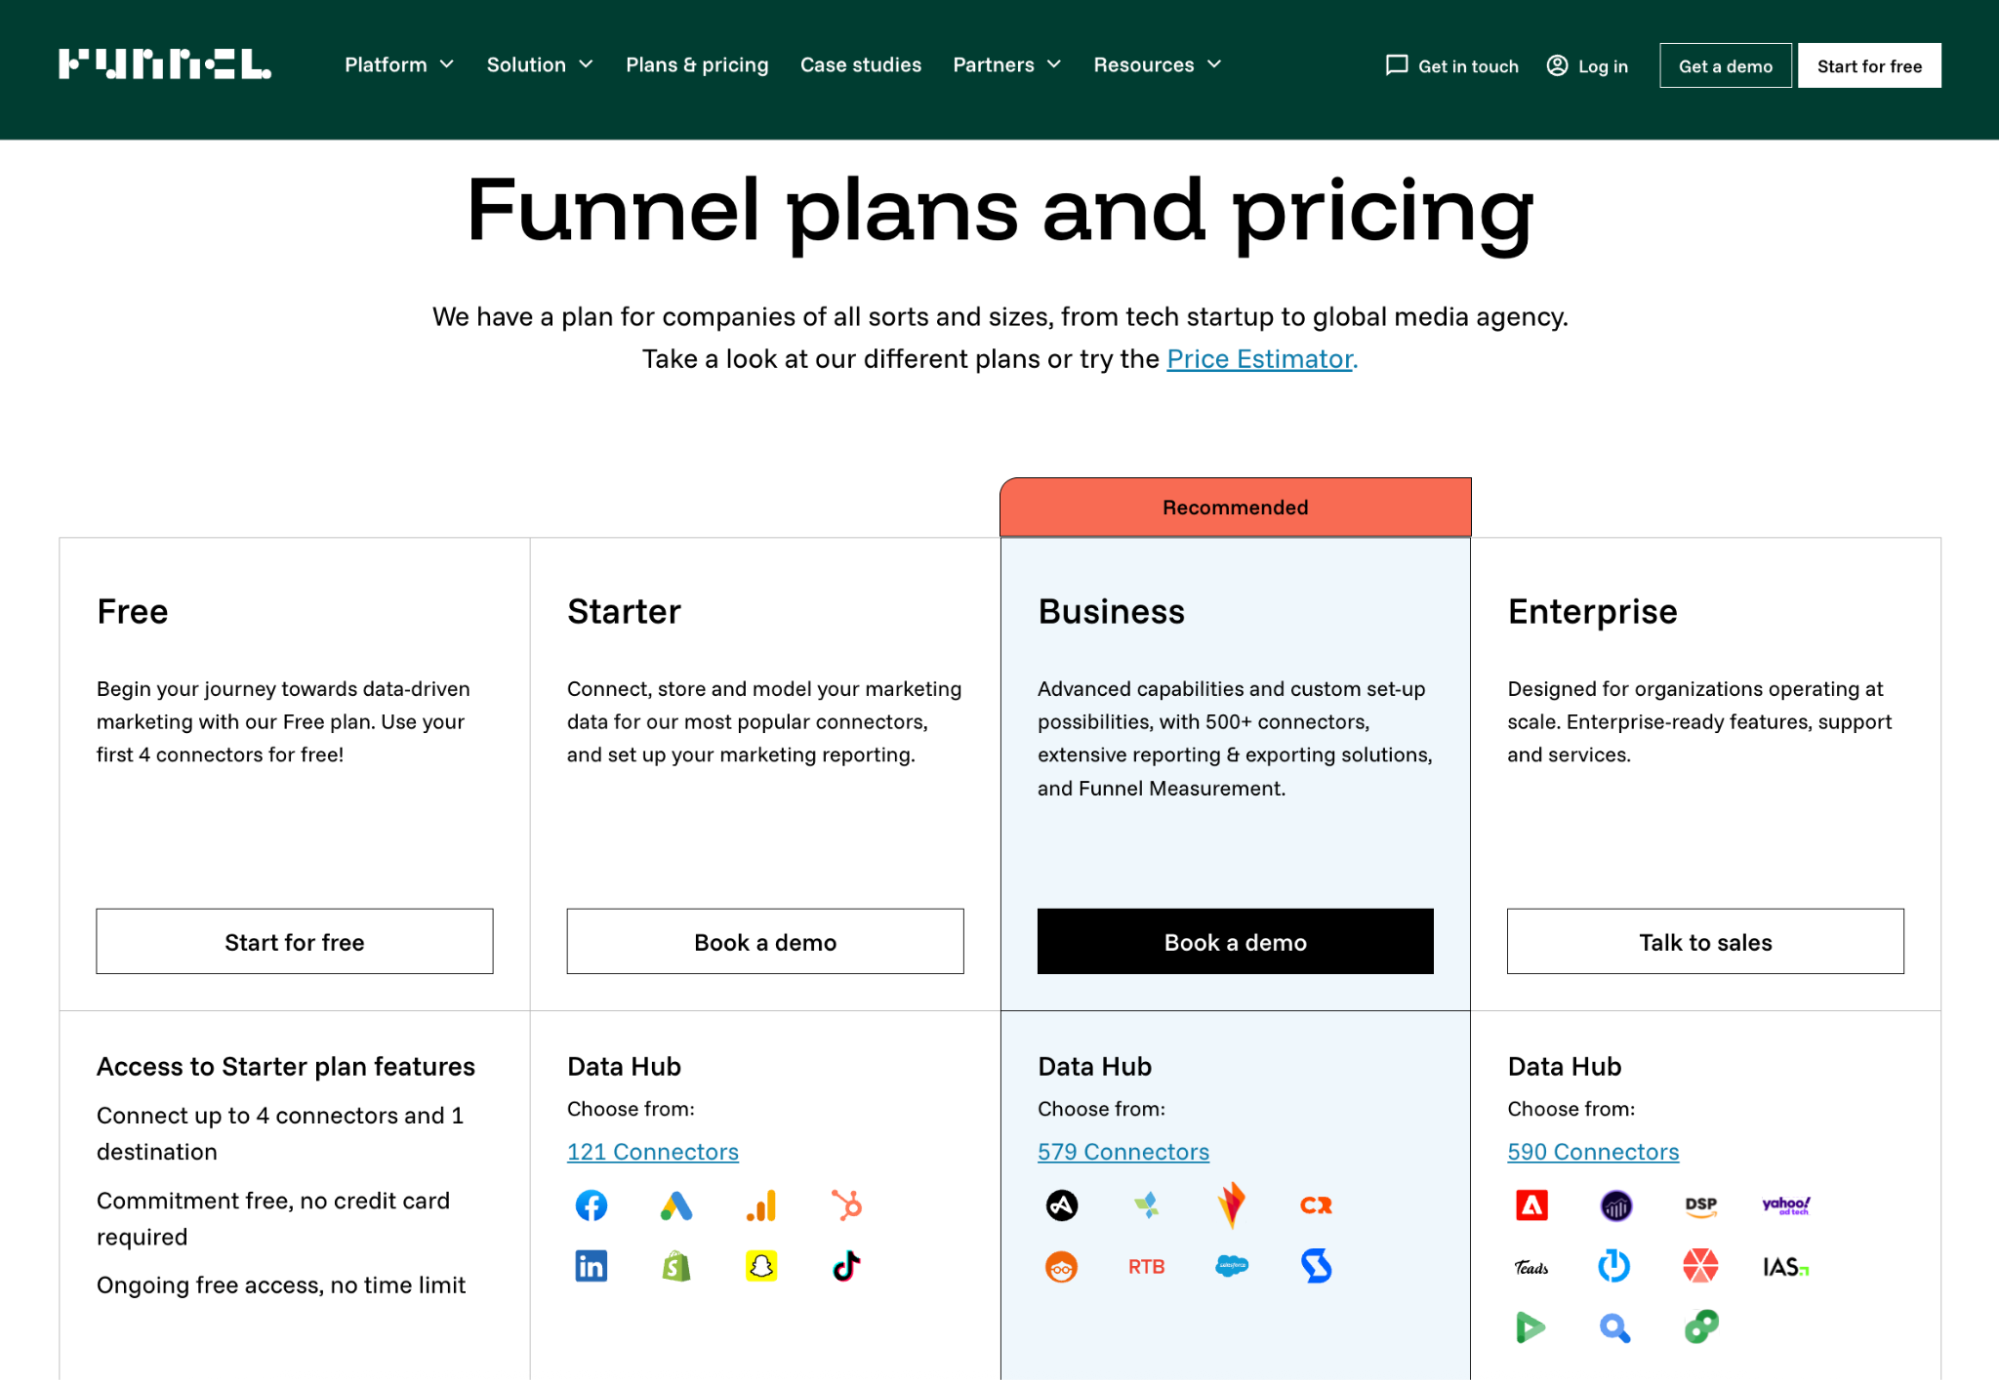Click the TikTok connector icon
This screenshot has width=1999, height=1381.
pyautogui.click(x=845, y=1265)
